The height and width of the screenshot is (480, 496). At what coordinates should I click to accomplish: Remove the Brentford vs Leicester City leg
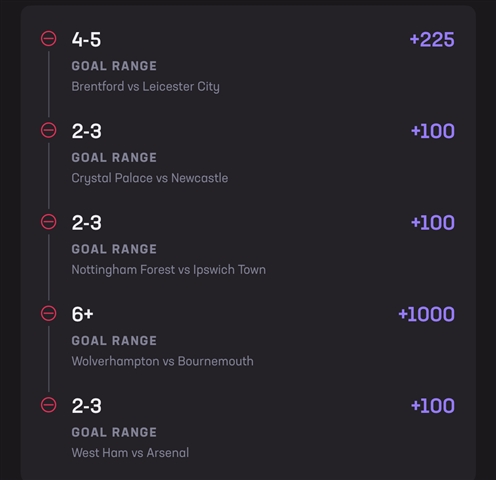[49, 38]
